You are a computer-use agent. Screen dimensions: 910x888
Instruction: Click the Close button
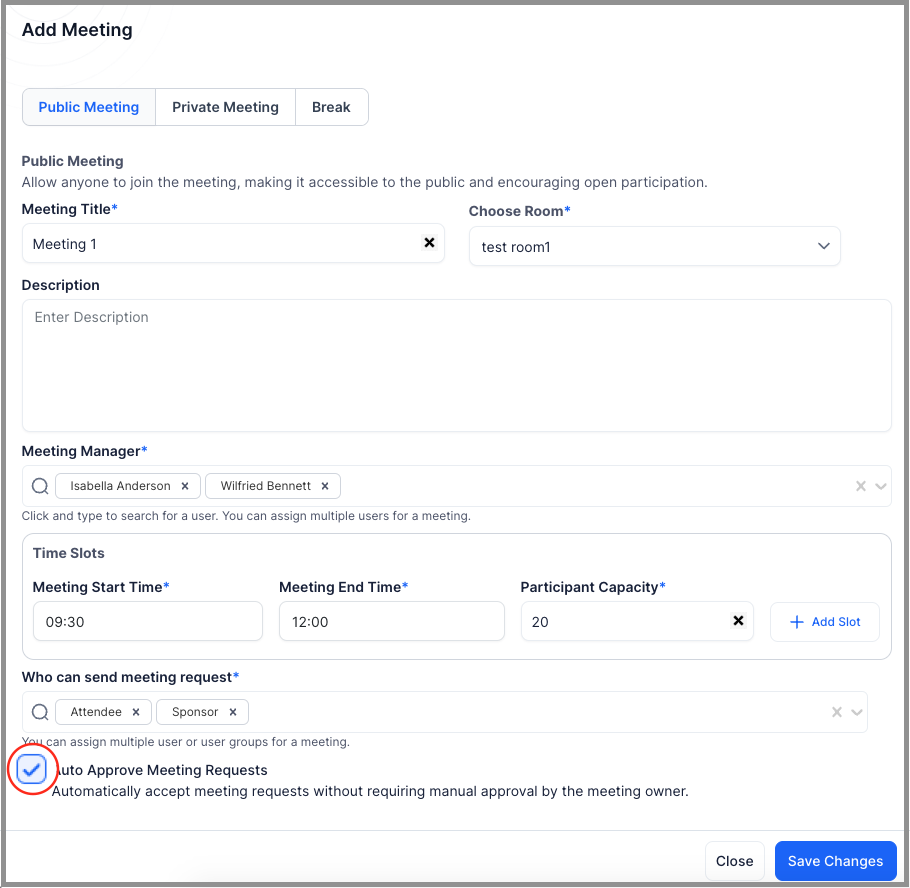pyautogui.click(x=734, y=861)
